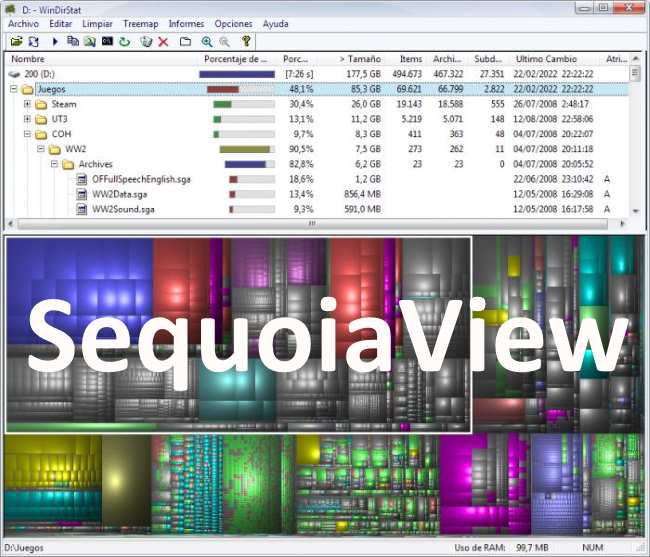The height and width of the screenshot is (557, 650).
Task: Click the horizontal scrollbar right arrow
Action: click(622, 224)
